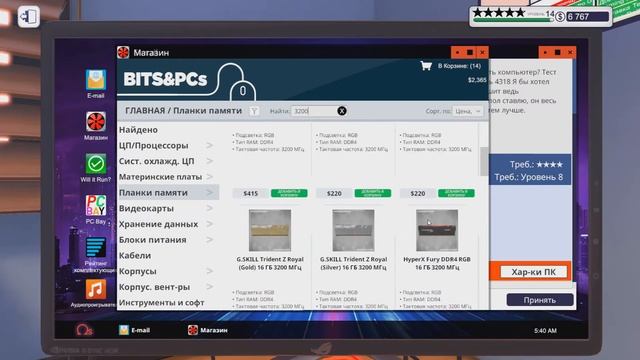Expand Хранение данных category arrow
Screen dimensions: 640x360
[x=209, y=224]
